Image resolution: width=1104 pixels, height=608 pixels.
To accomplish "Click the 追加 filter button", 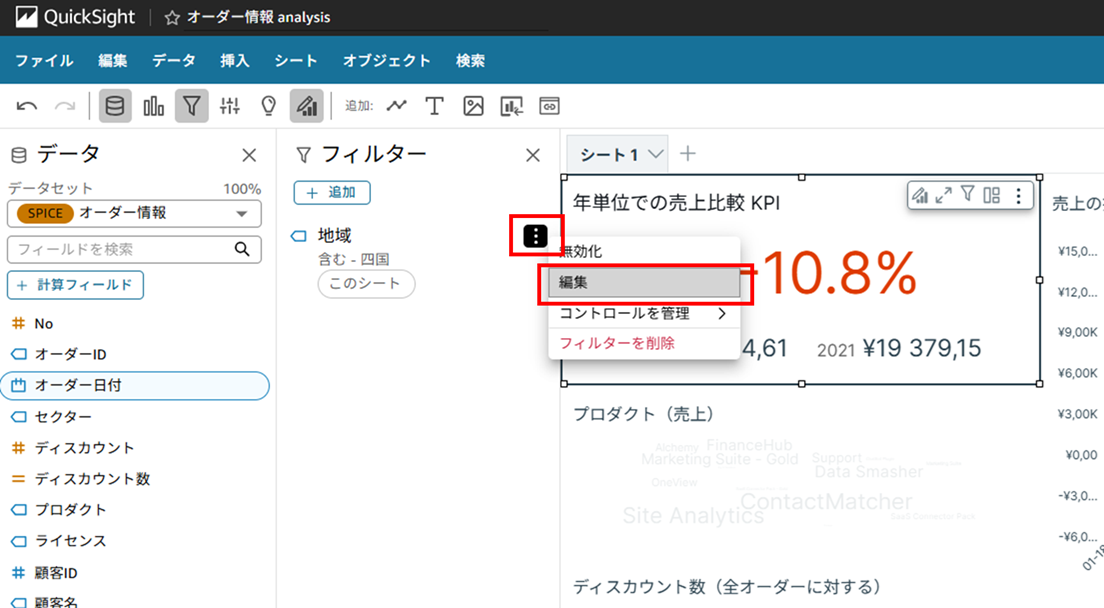I will (x=332, y=192).
